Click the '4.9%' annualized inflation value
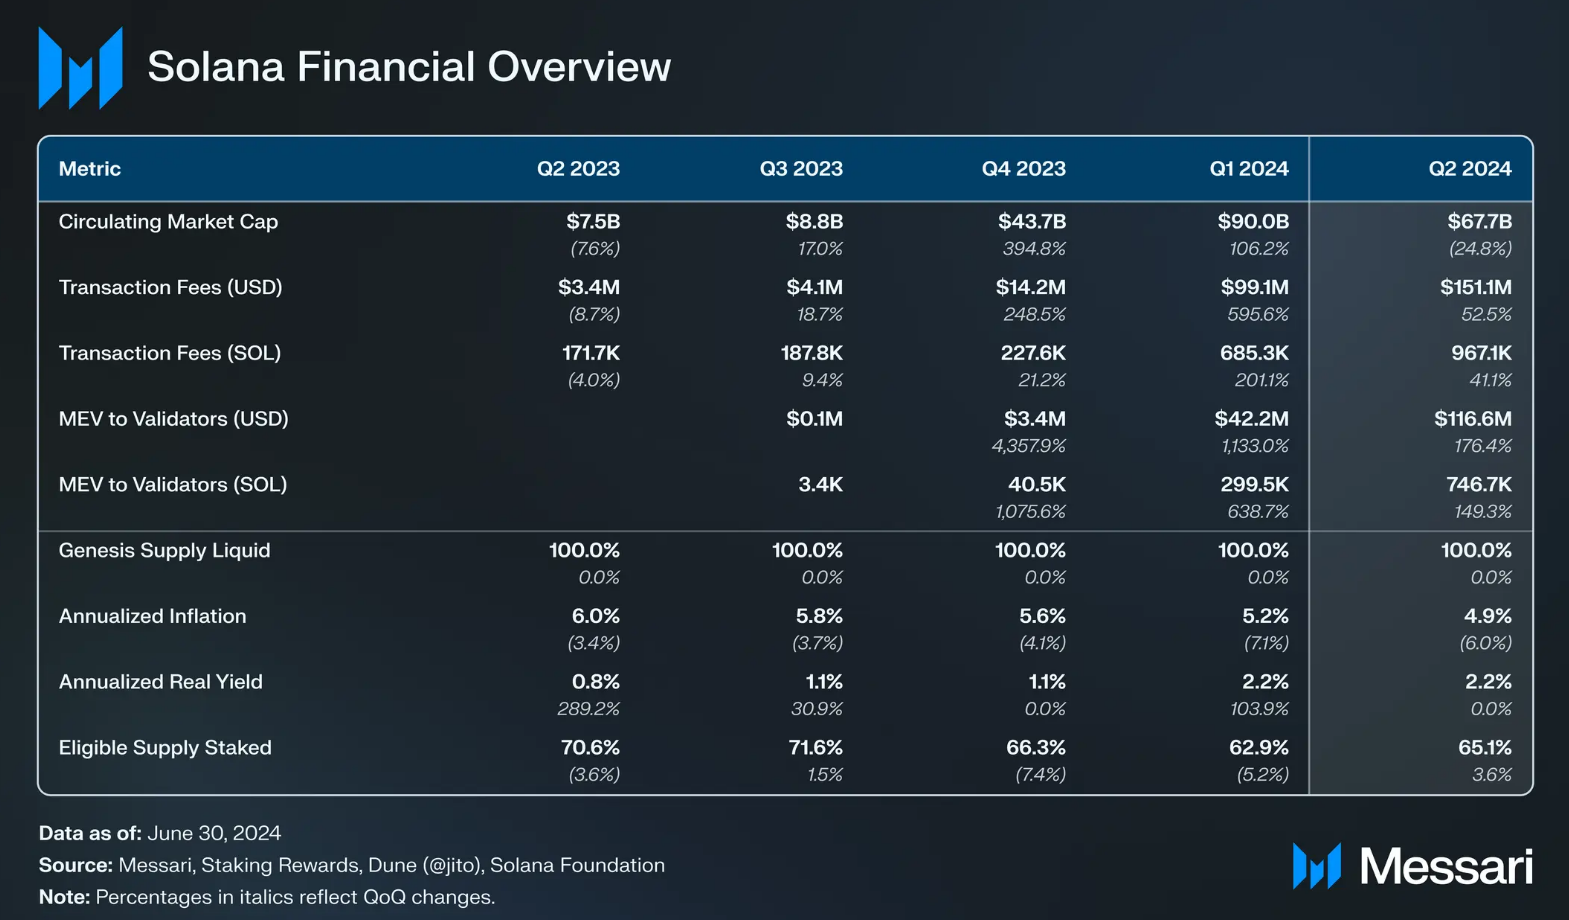1569x920 pixels. (1488, 617)
